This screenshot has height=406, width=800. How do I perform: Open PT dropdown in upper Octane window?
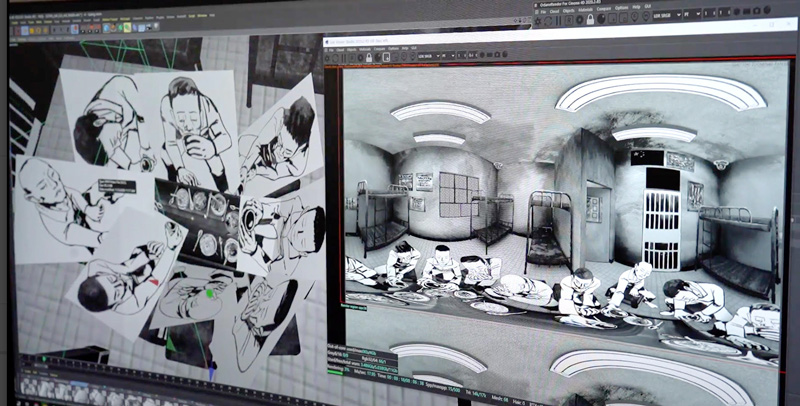coord(693,14)
